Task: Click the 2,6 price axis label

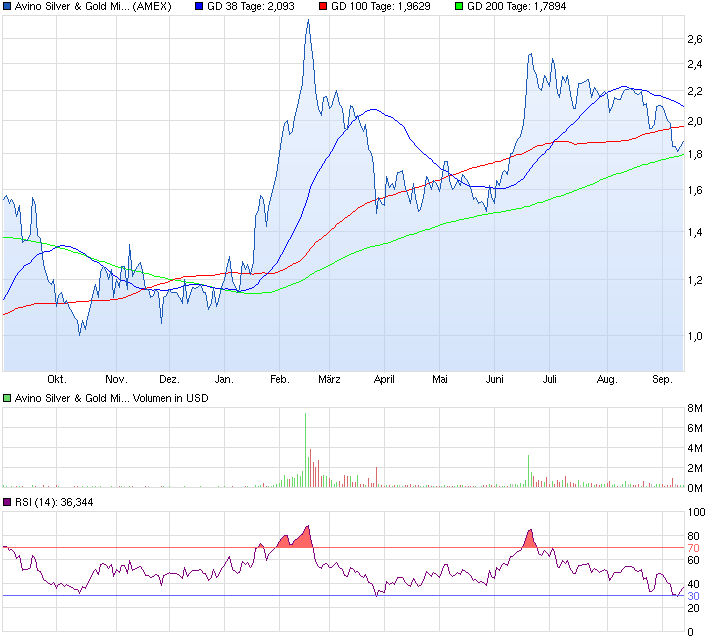Action: 694,39
